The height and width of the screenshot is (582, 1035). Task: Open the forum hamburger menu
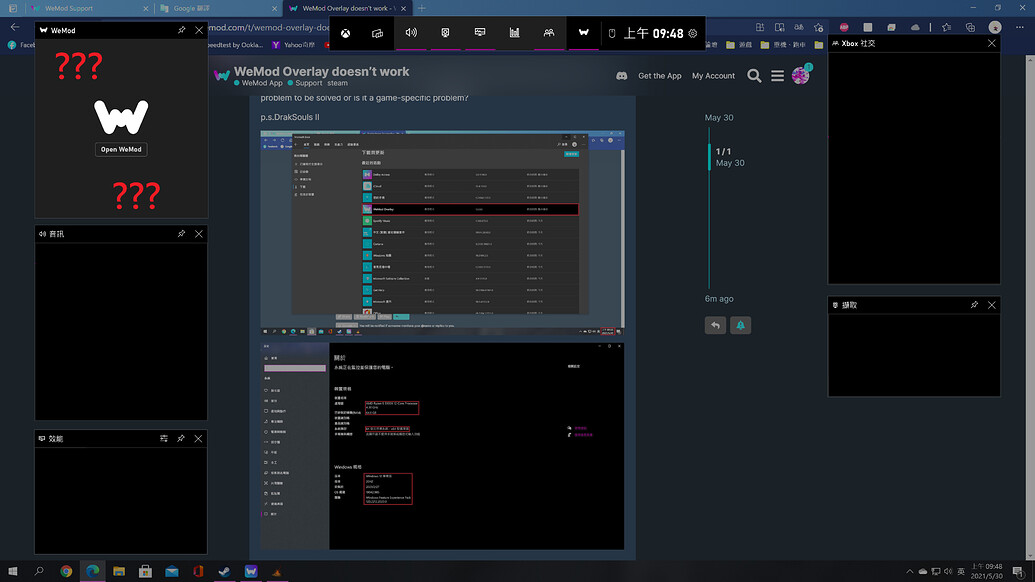pos(778,75)
